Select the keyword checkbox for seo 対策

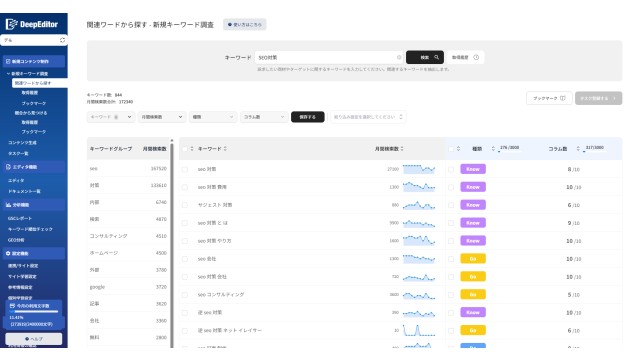point(185,169)
